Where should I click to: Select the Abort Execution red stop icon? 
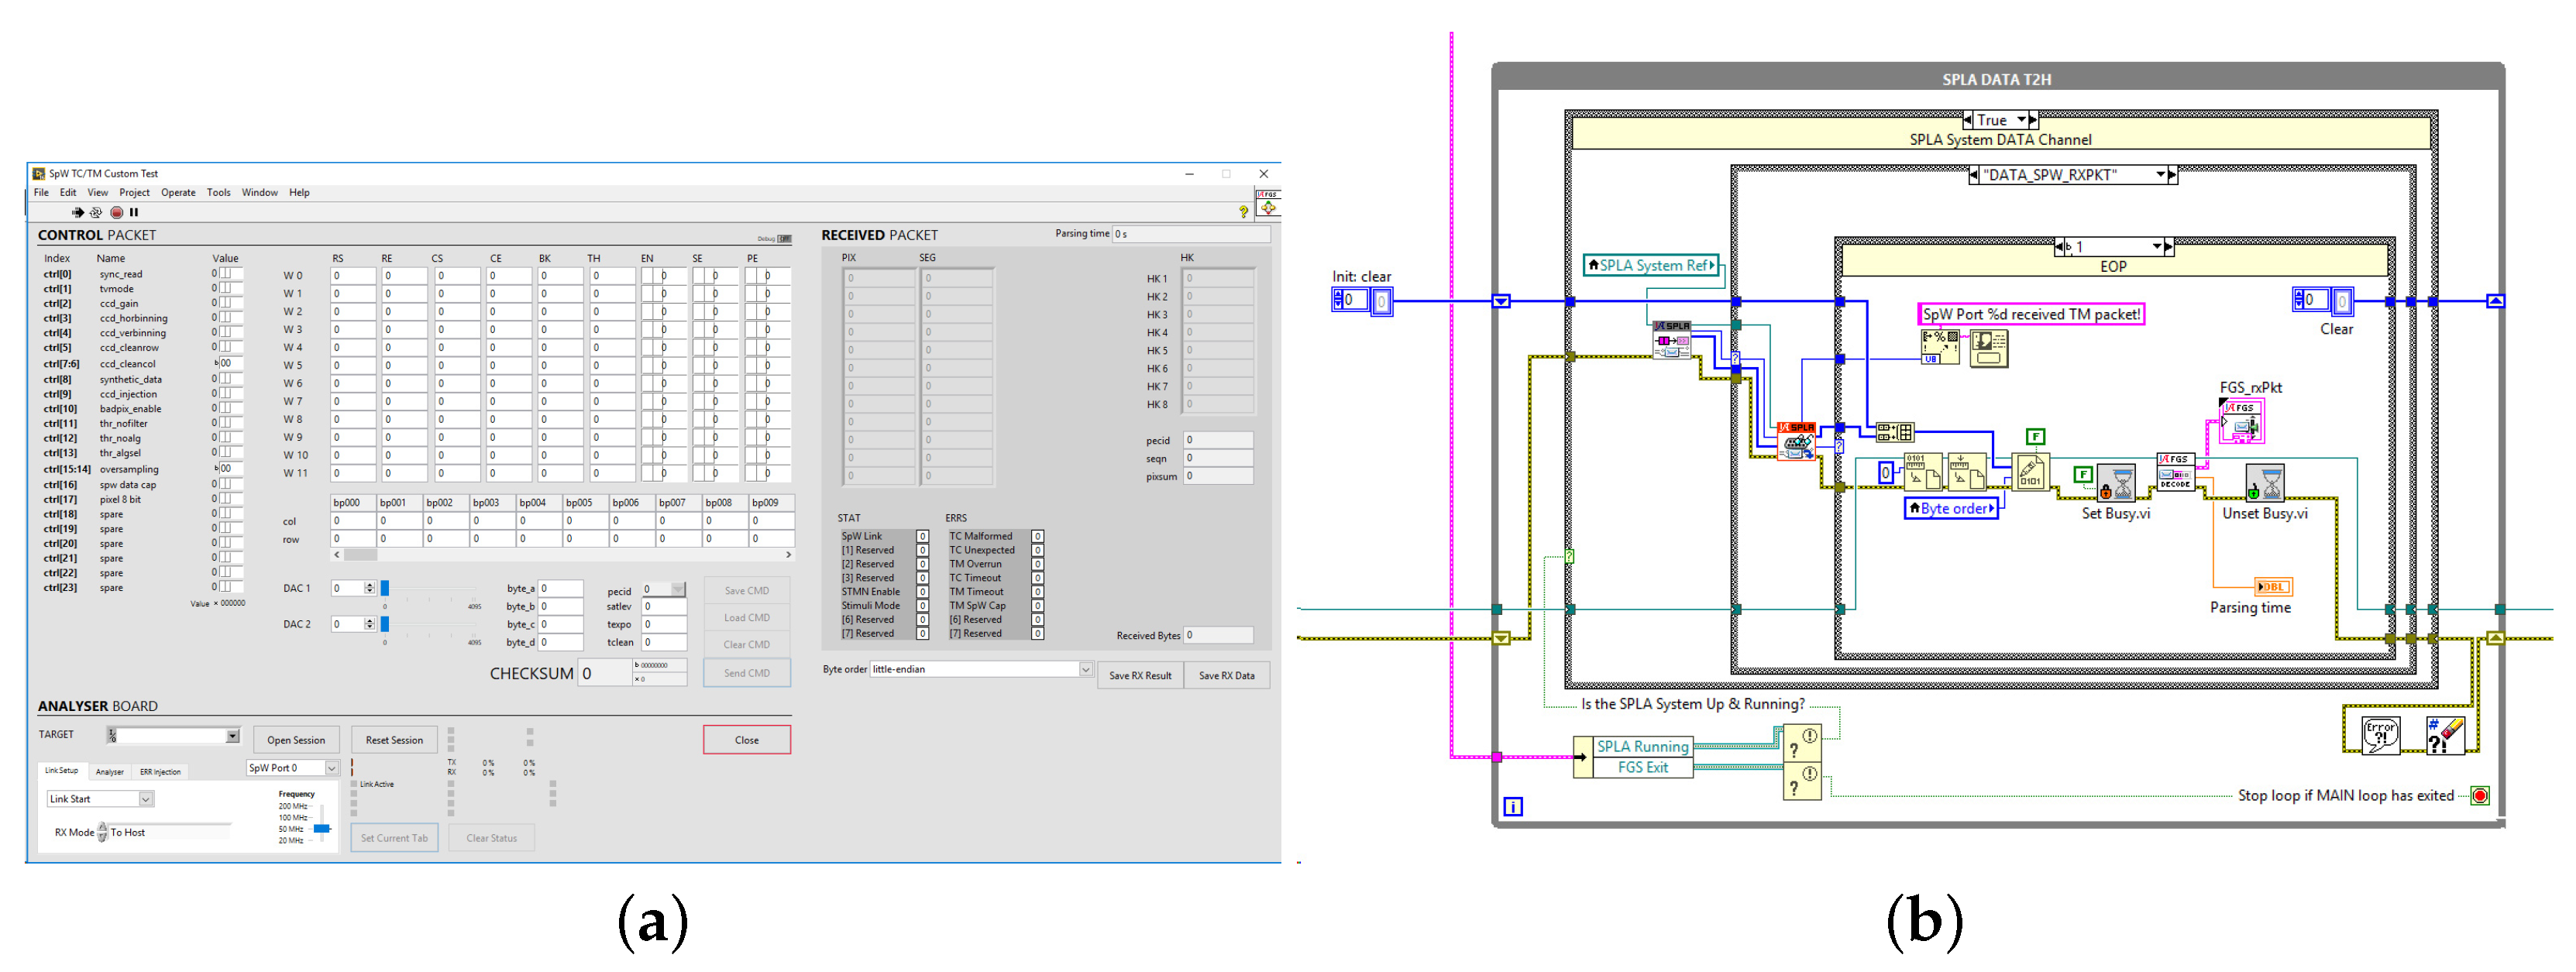pyautogui.click(x=118, y=212)
